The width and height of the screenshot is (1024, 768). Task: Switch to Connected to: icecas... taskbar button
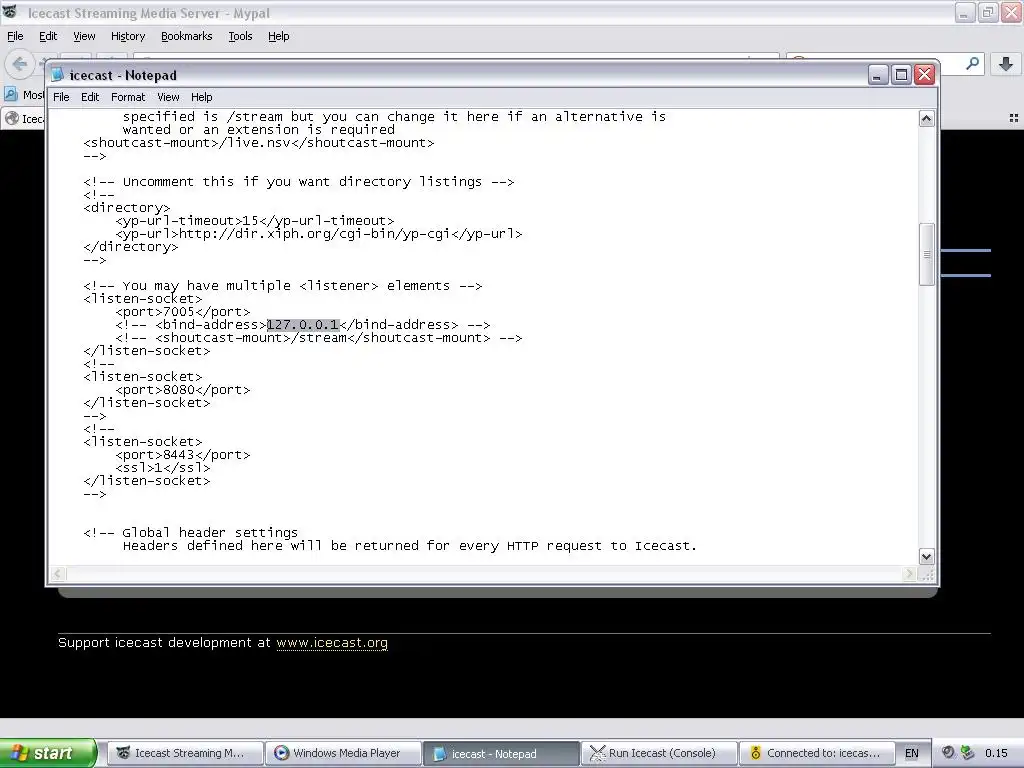click(x=816, y=753)
